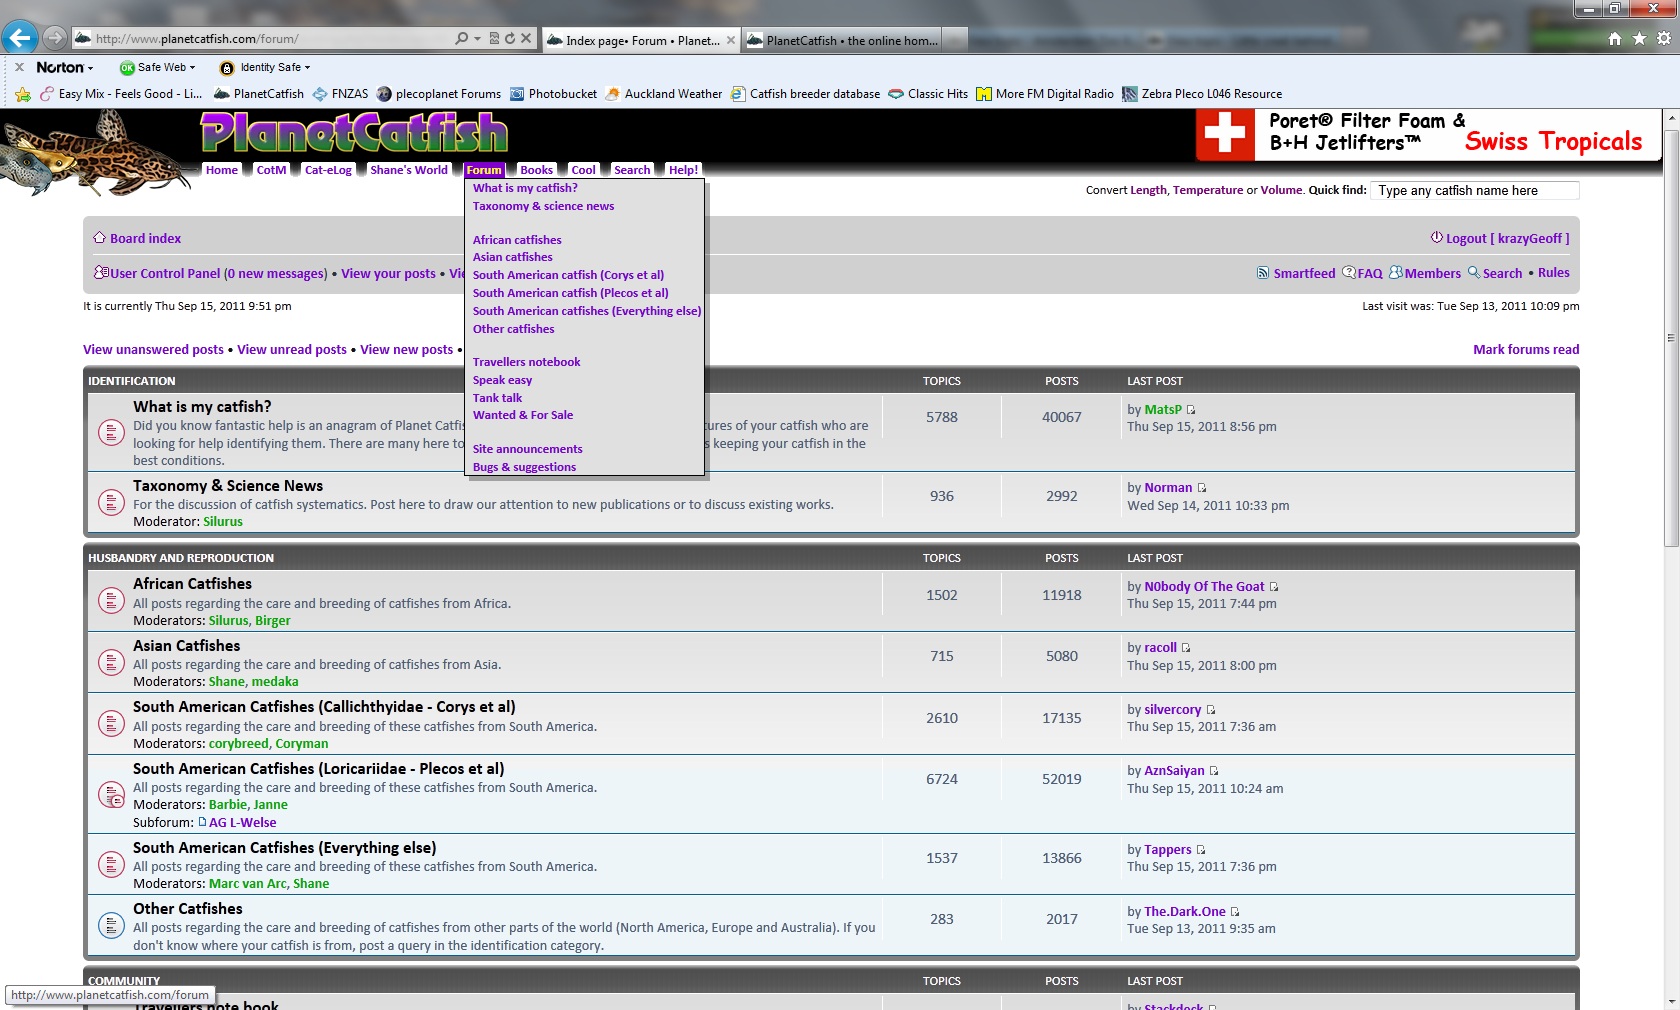
Task: Click the Board index home icon
Action: [99, 238]
